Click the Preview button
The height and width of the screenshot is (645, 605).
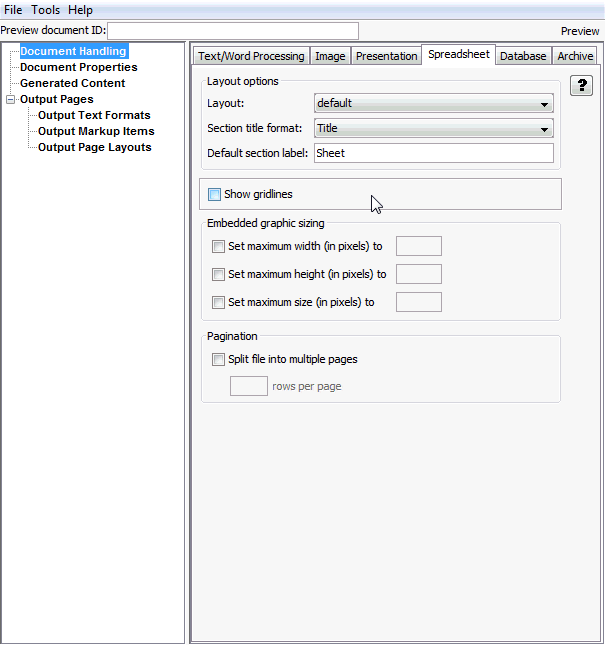580,31
